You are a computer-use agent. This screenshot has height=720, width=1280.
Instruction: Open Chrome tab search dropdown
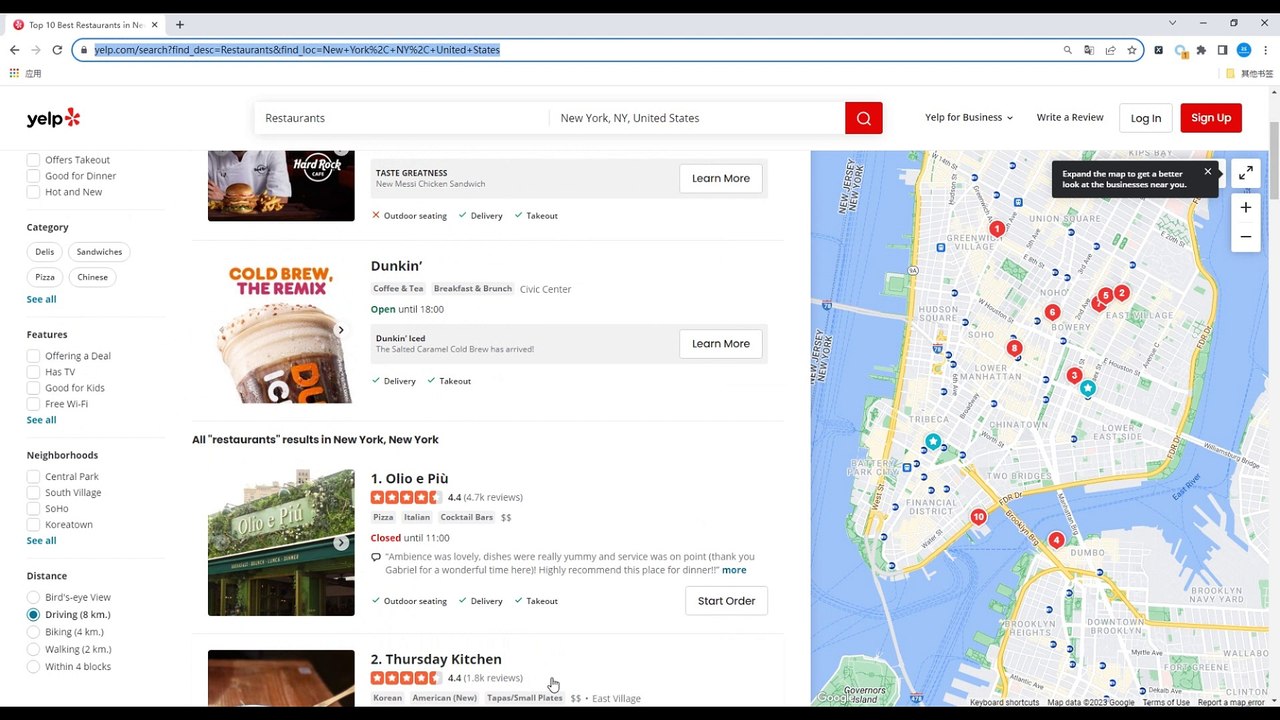[1172, 23]
